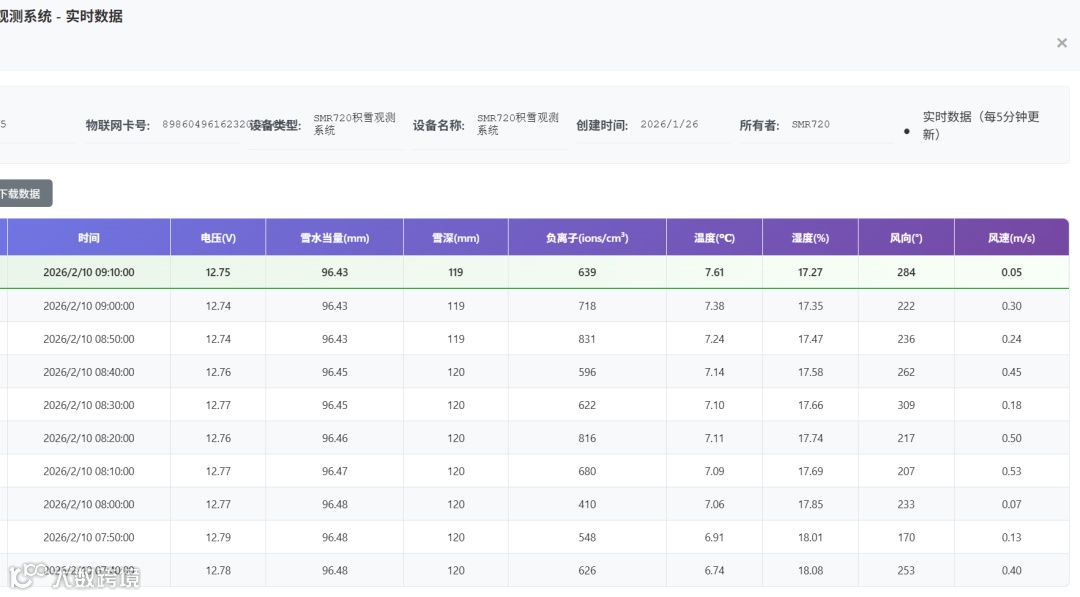Select the row timestamp 2026/2/10 09:00:00
The width and height of the screenshot is (1080, 597).
click(89, 306)
